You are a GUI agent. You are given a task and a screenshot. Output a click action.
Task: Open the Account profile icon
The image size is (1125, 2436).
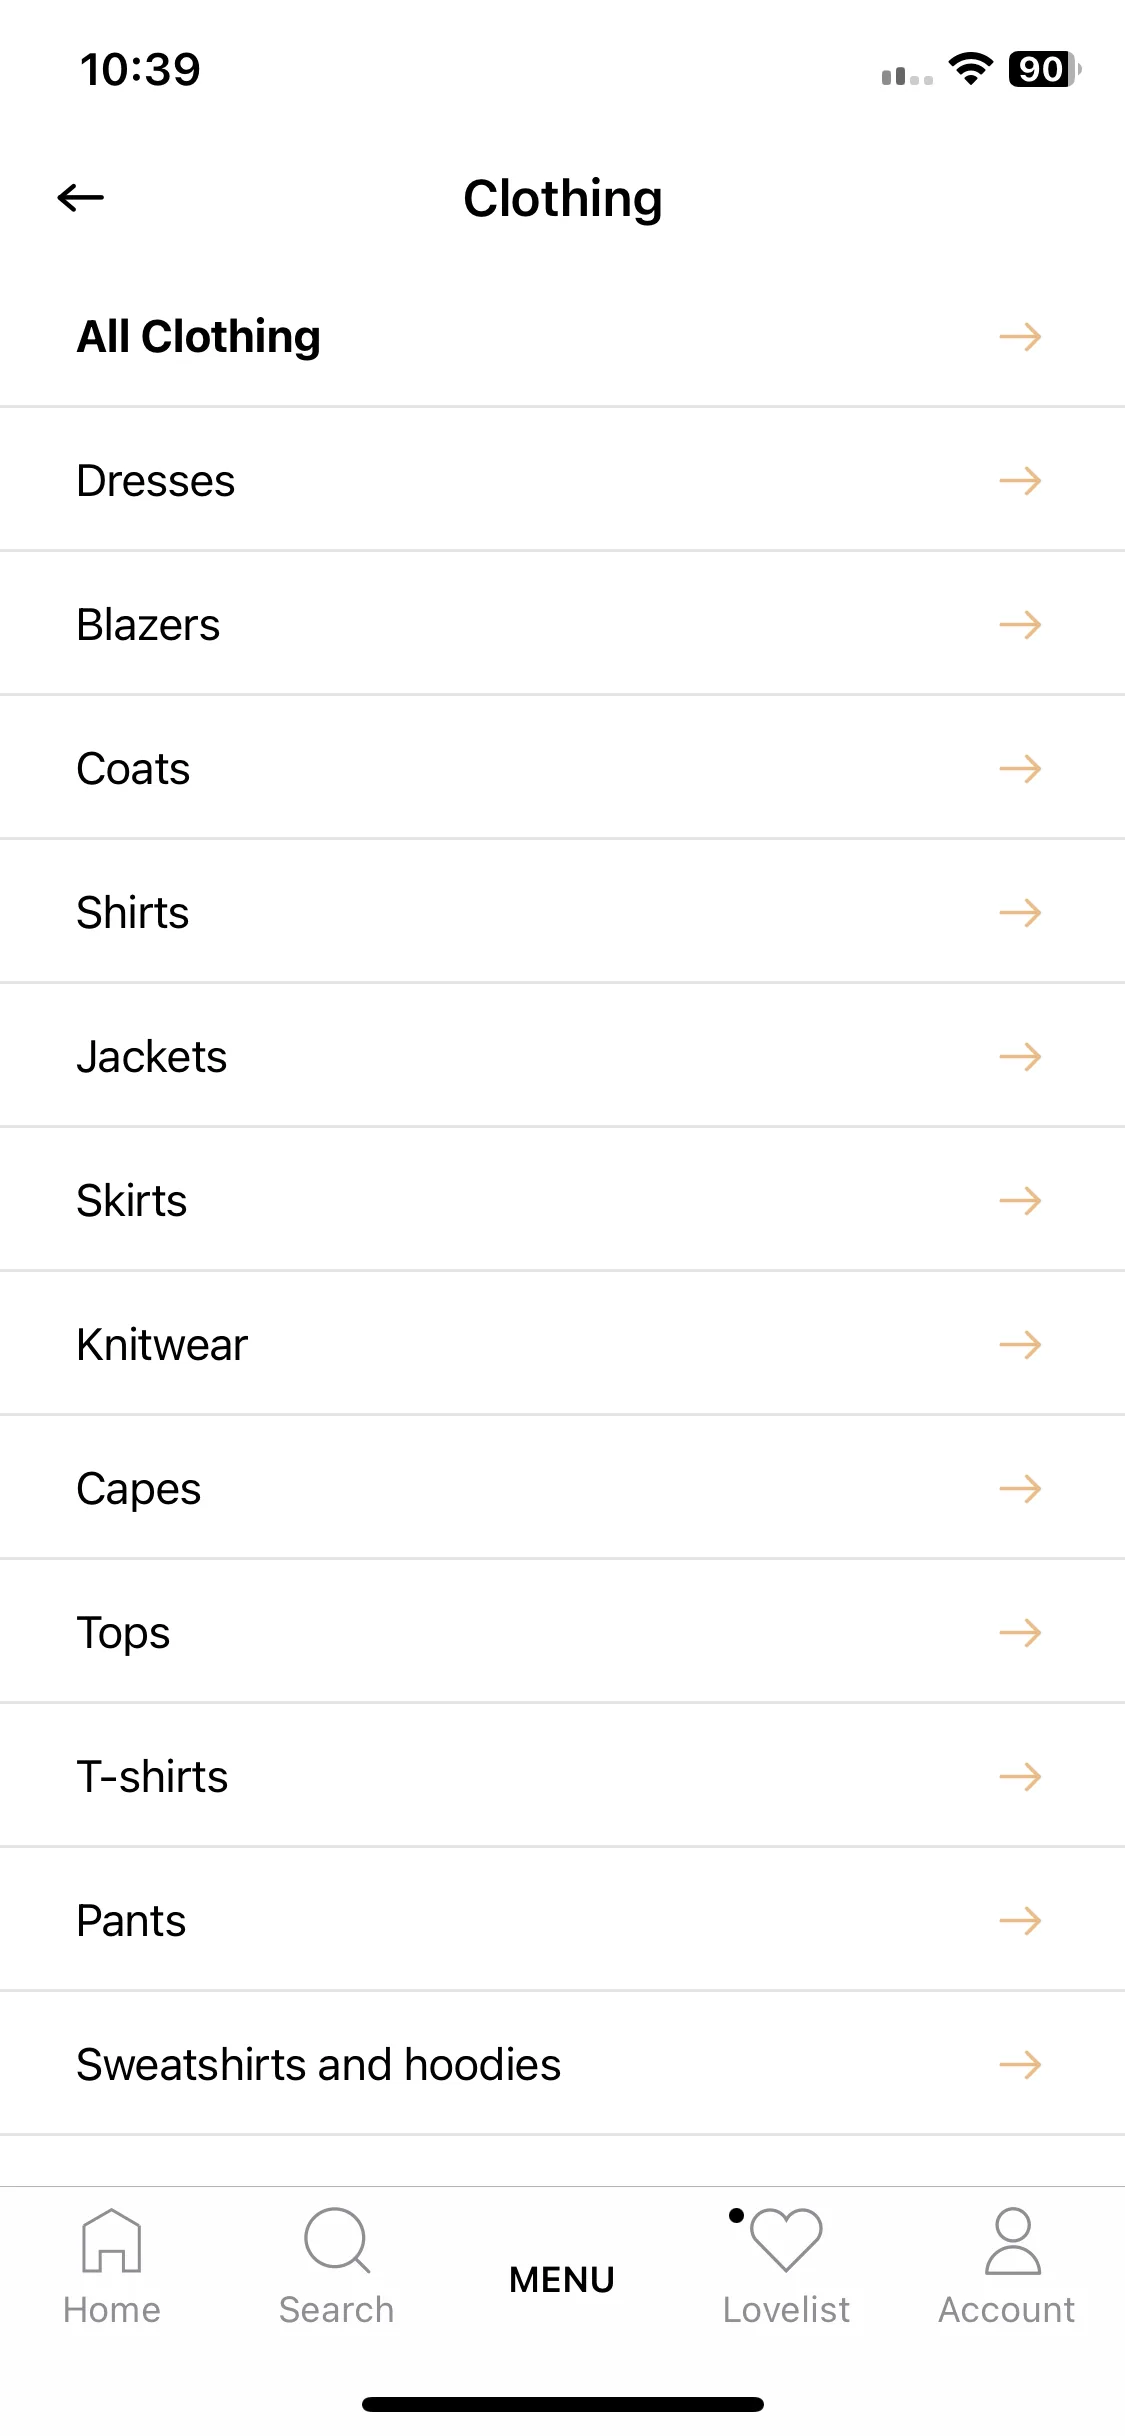(1013, 2240)
